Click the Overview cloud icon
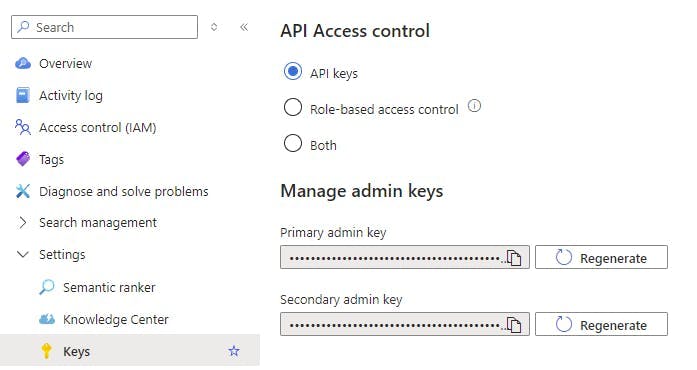This screenshot has width=697, height=370. point(23,64)
